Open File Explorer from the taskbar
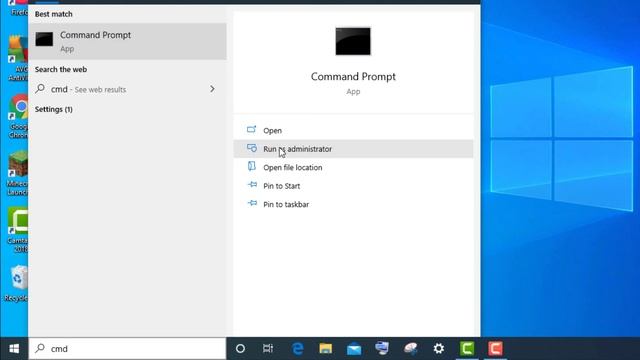The height and width of the screenshot is (360, 640). 326,349
